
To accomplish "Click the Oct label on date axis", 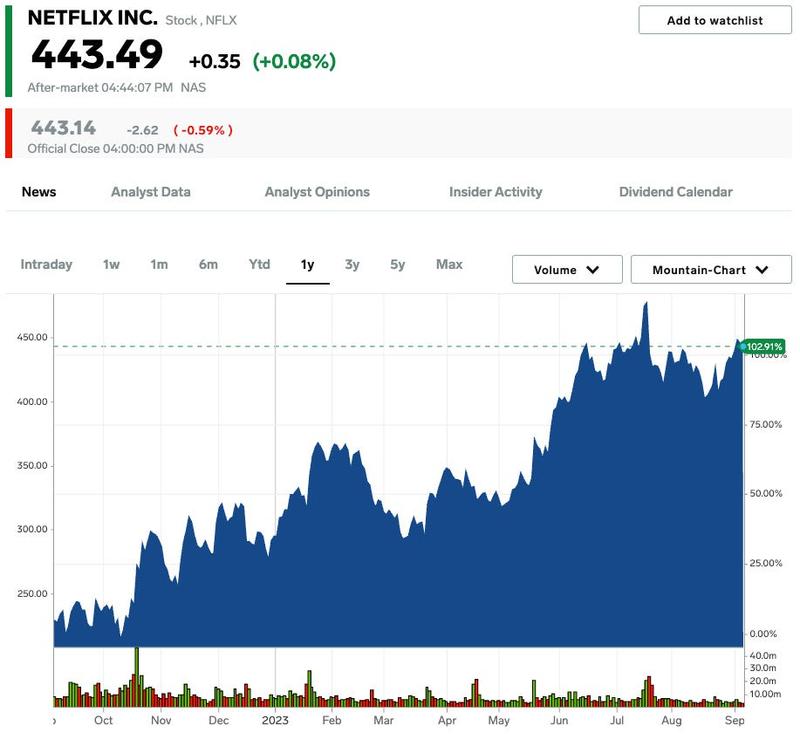I will 103,720.
